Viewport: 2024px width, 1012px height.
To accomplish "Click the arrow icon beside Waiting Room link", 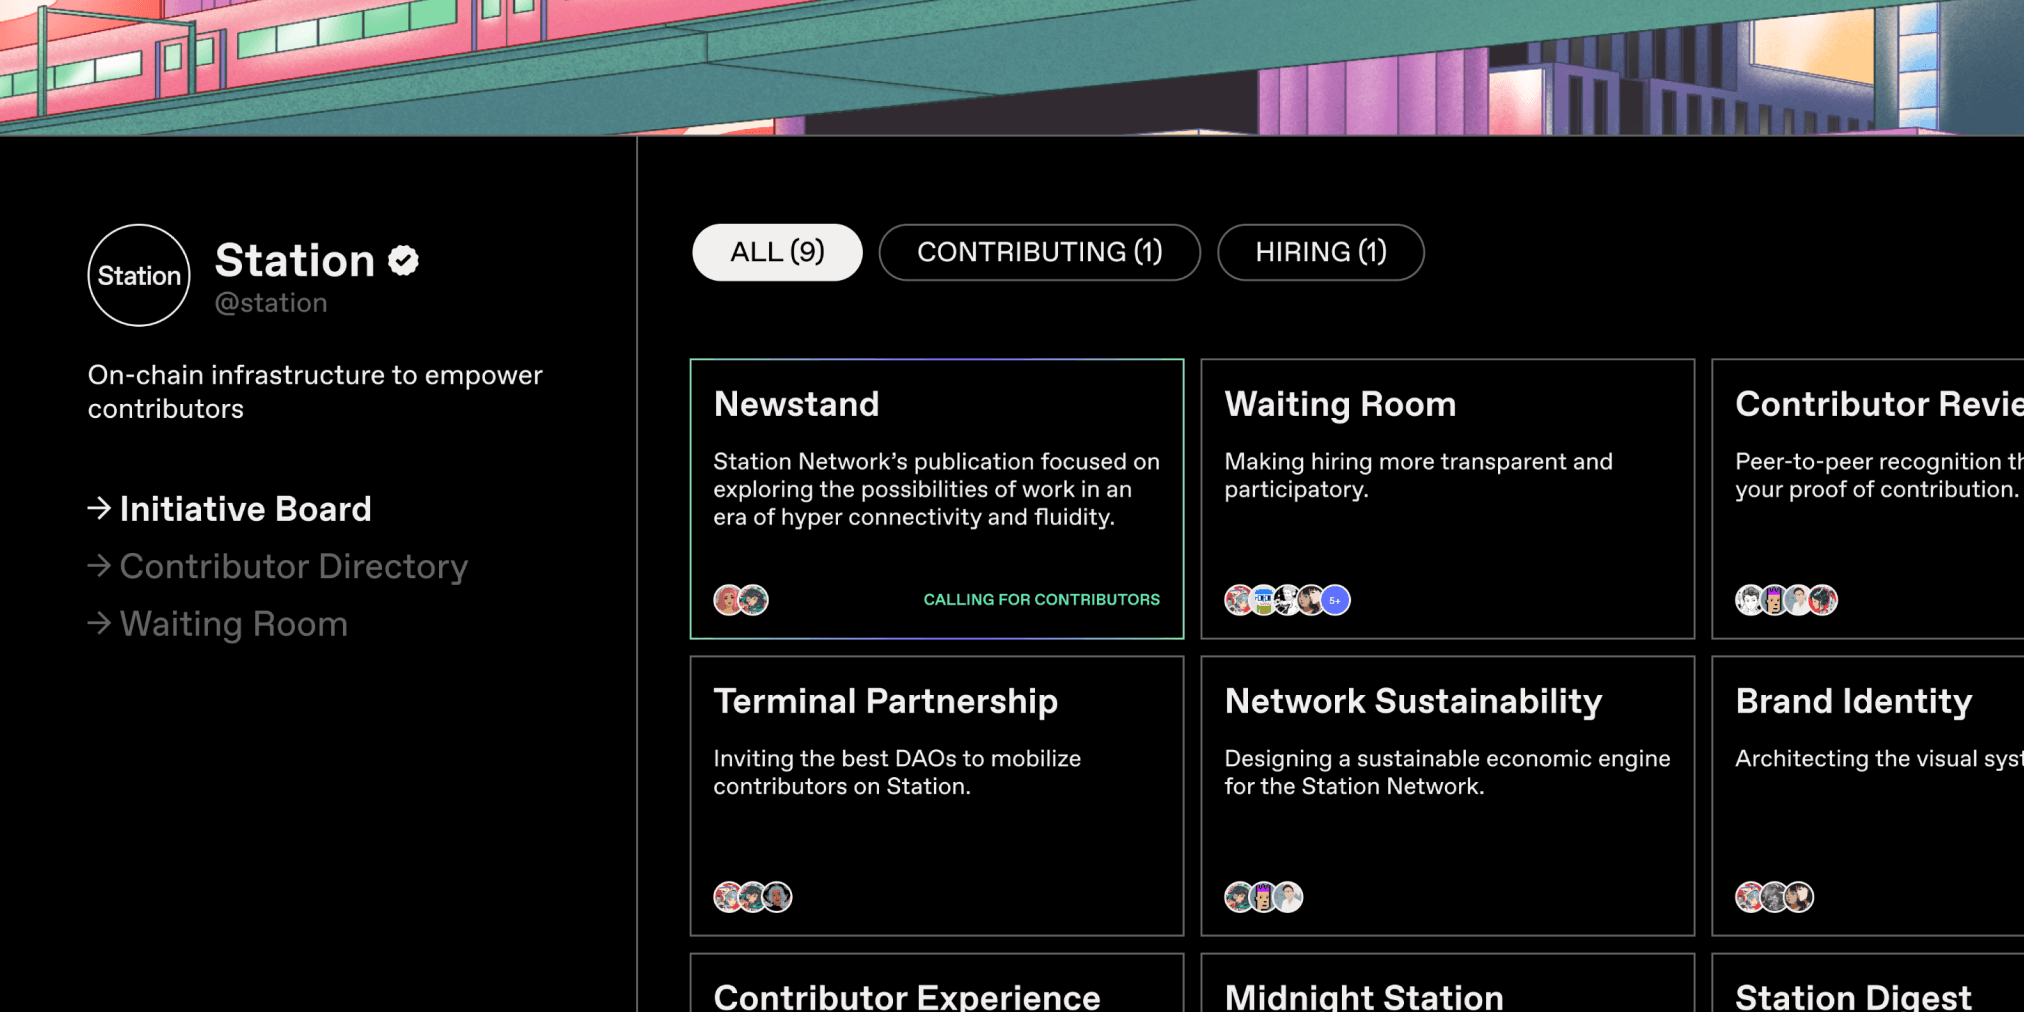I will pyautogui.click(x=99, y=624).
